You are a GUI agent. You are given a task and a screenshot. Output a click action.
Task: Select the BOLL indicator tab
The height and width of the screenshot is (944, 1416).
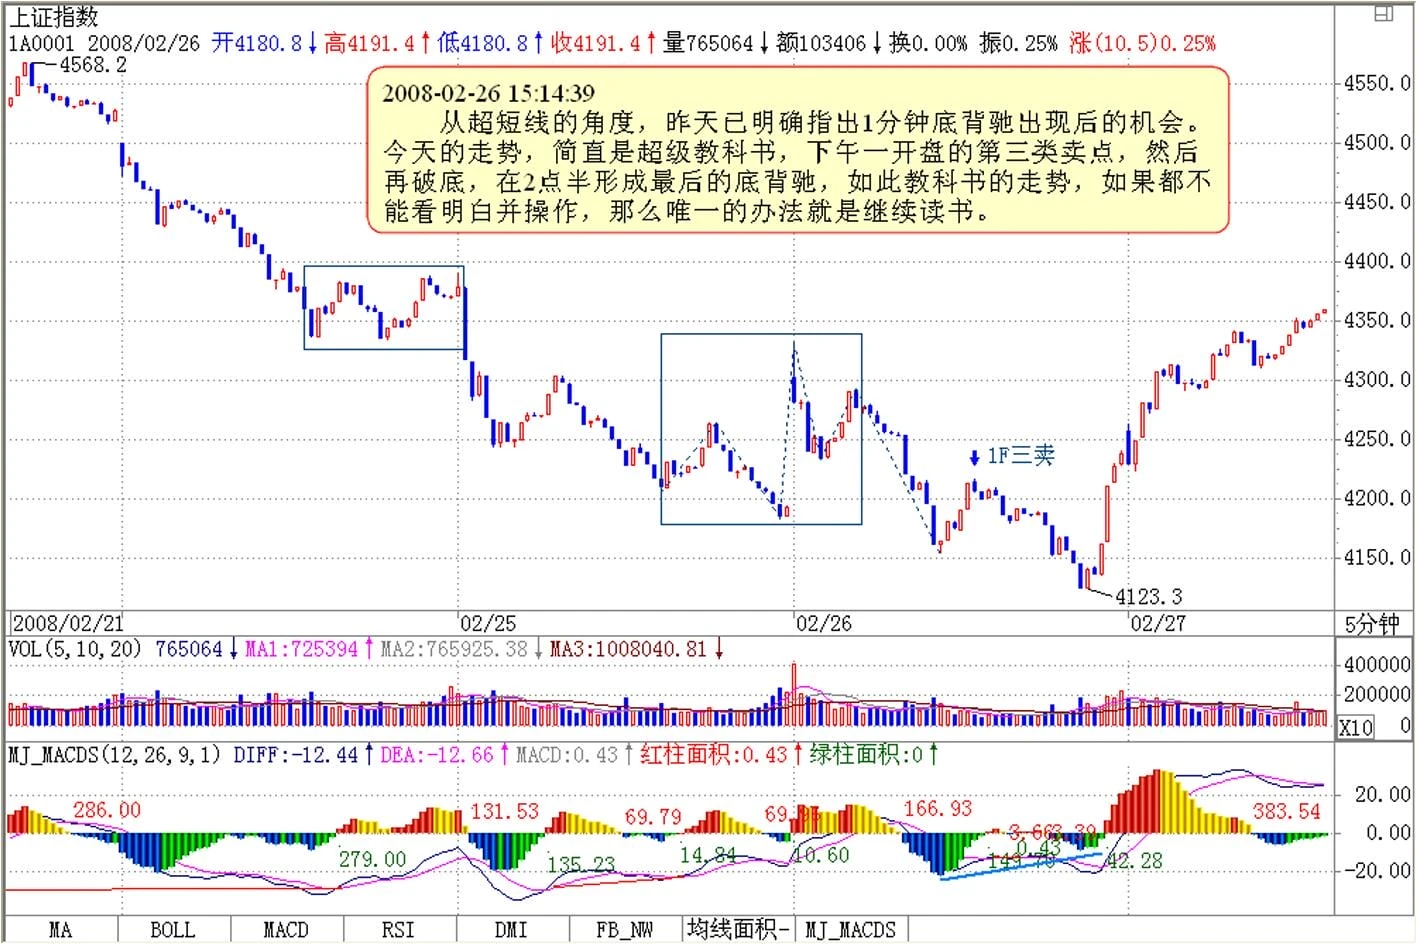pos(172,930)
